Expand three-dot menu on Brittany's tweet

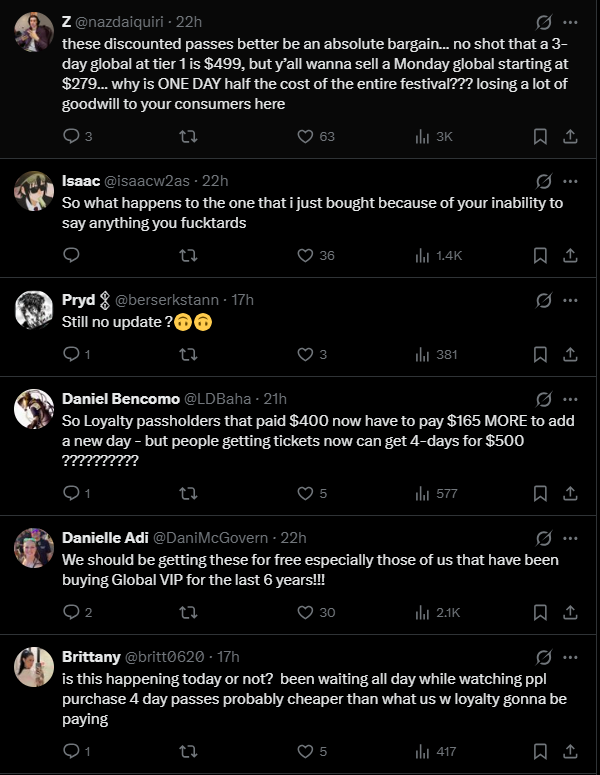point(570,657)
